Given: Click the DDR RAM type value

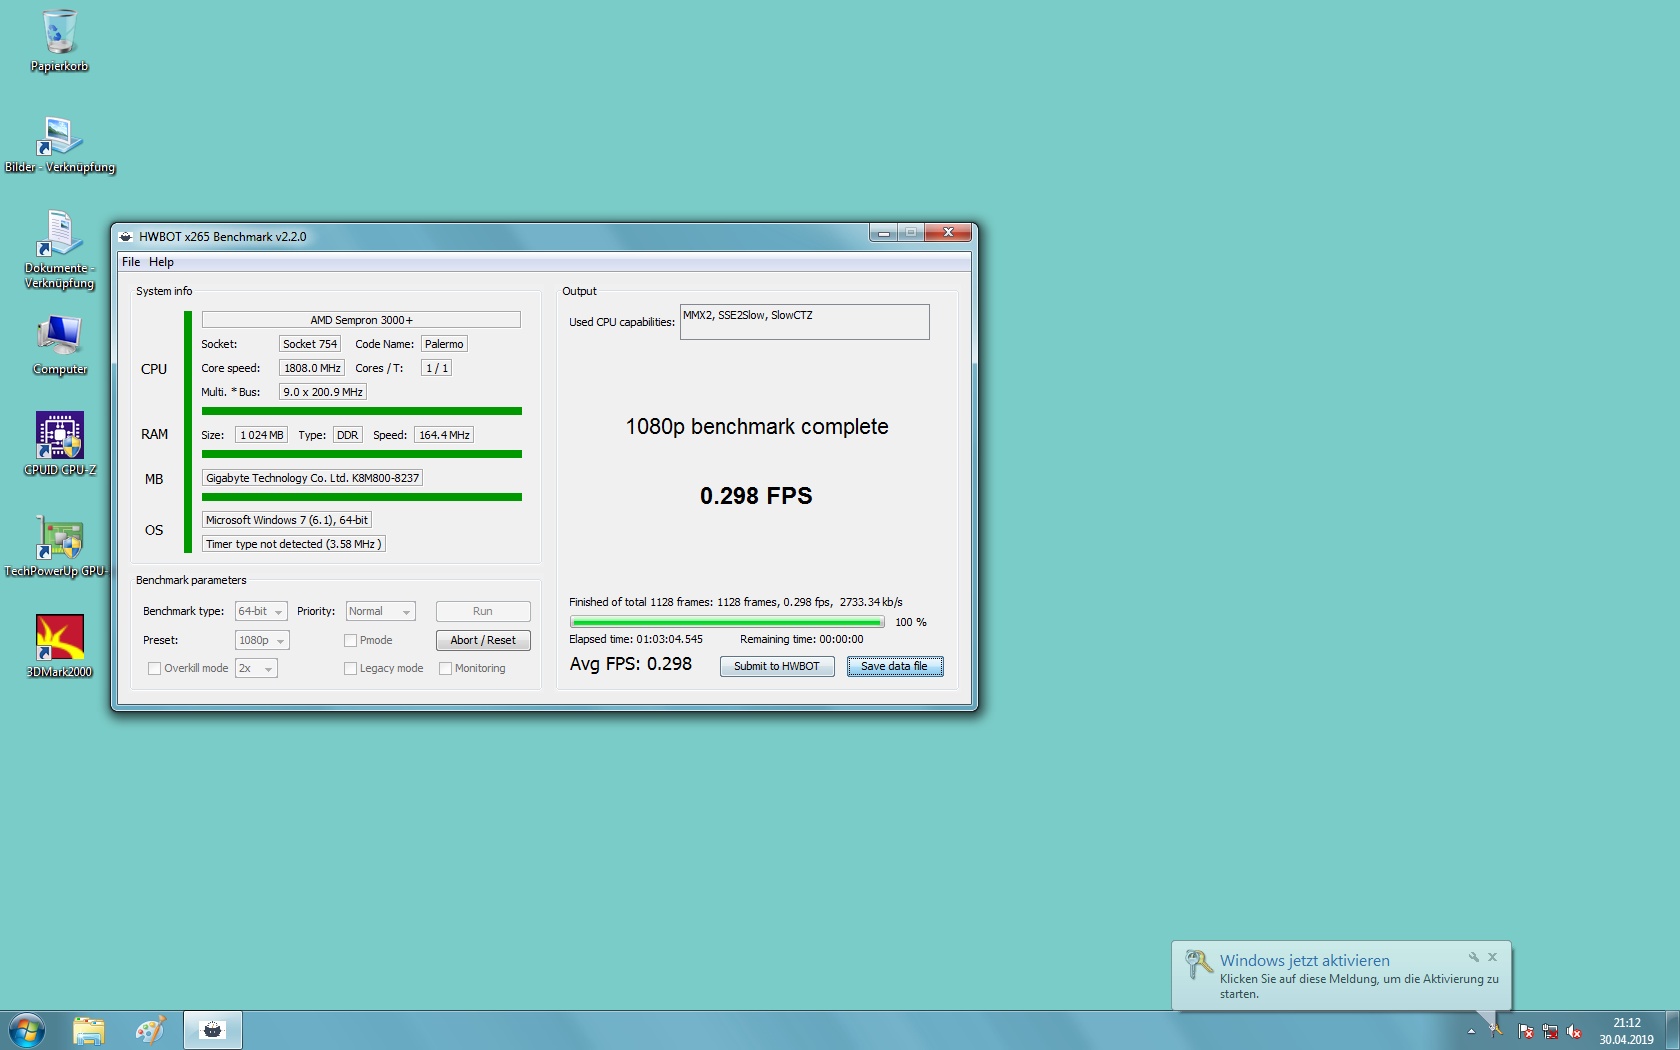Looking at the screenshot, I should click(x=347, y=435).
